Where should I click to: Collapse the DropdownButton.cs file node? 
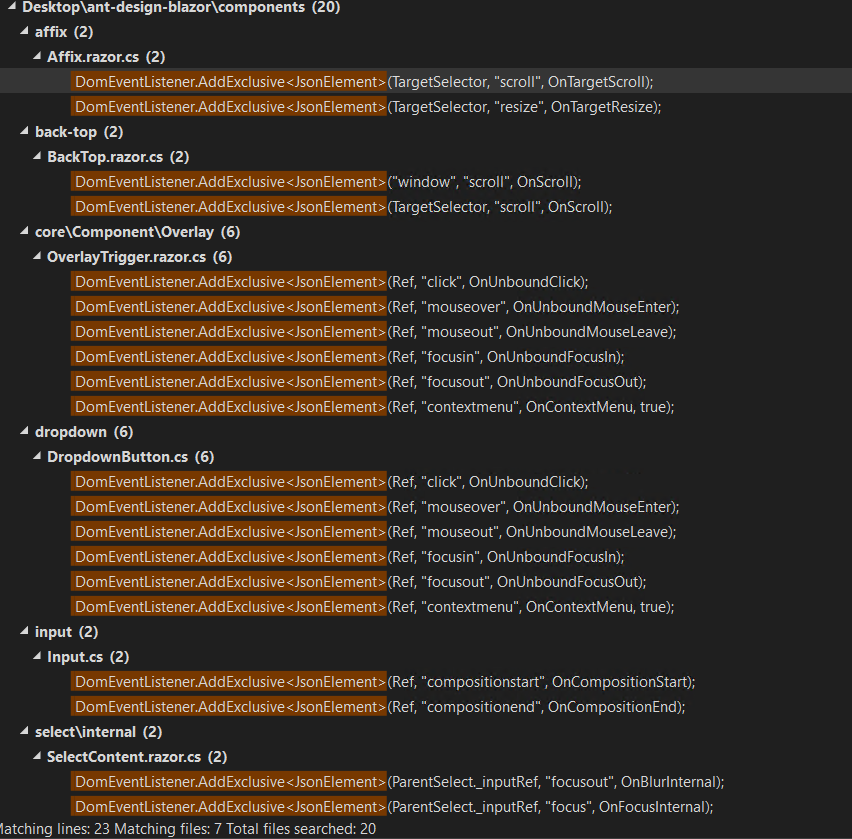[37, 456]
